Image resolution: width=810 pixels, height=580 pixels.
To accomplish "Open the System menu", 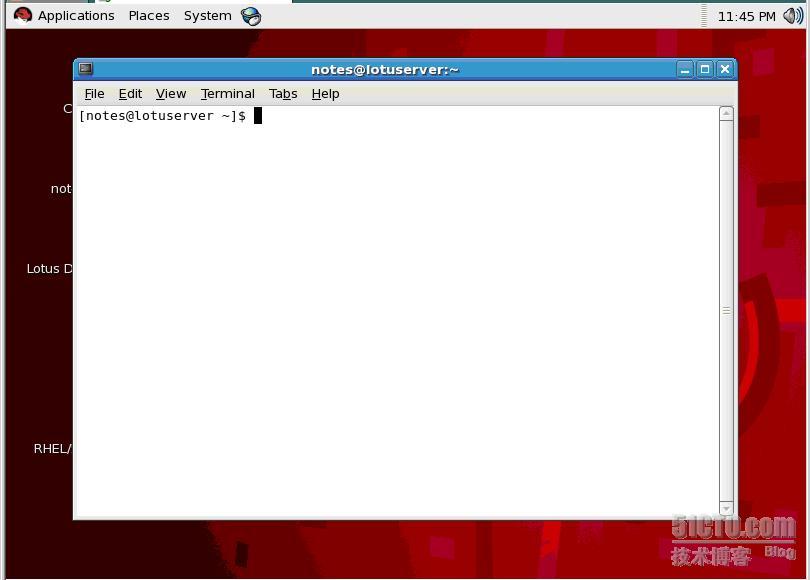I will (x=208, y=16).
